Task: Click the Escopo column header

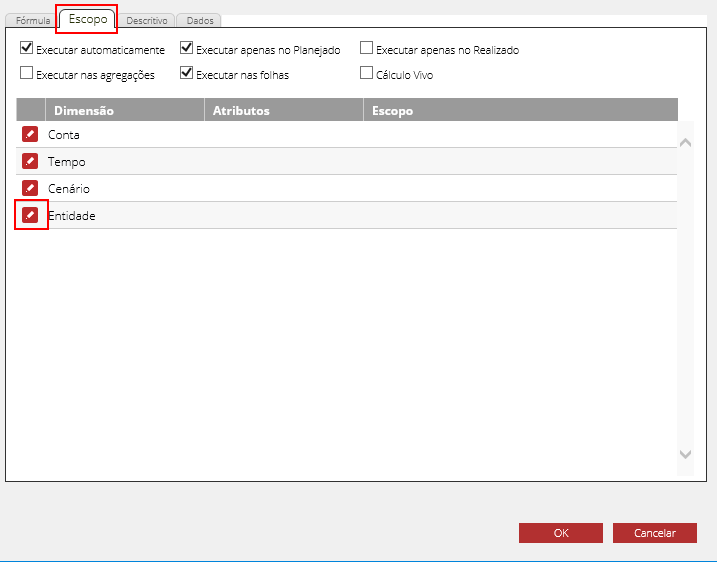Action: pyautogui.click(x=521, y=110)
